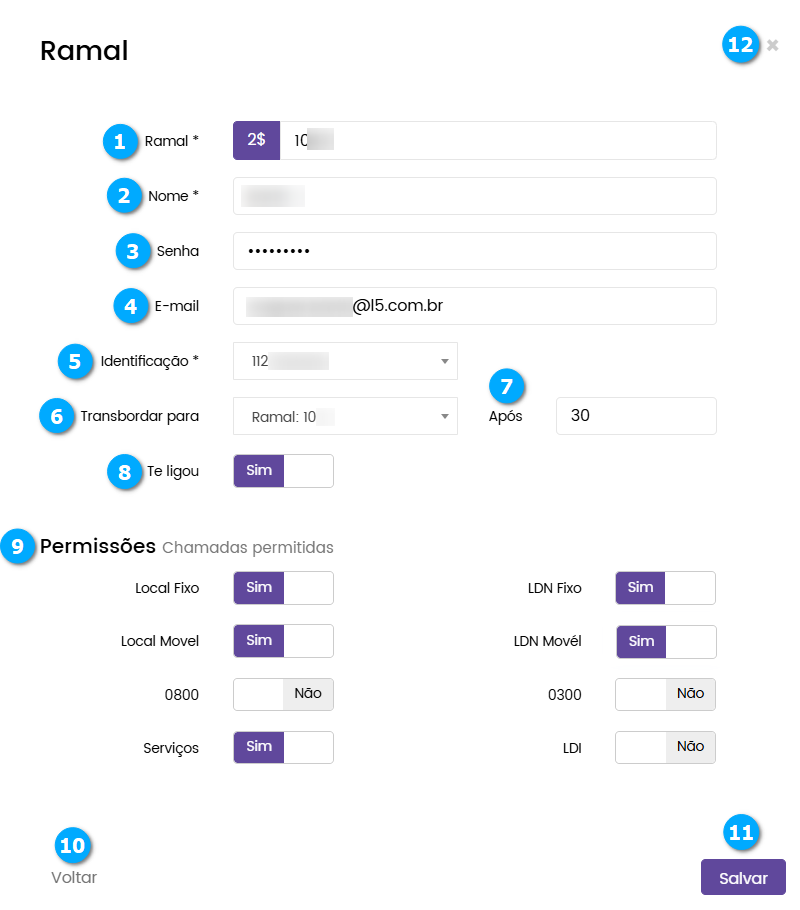Focus the Ramal number input field
800x910 pixels.
click(497, 141)
